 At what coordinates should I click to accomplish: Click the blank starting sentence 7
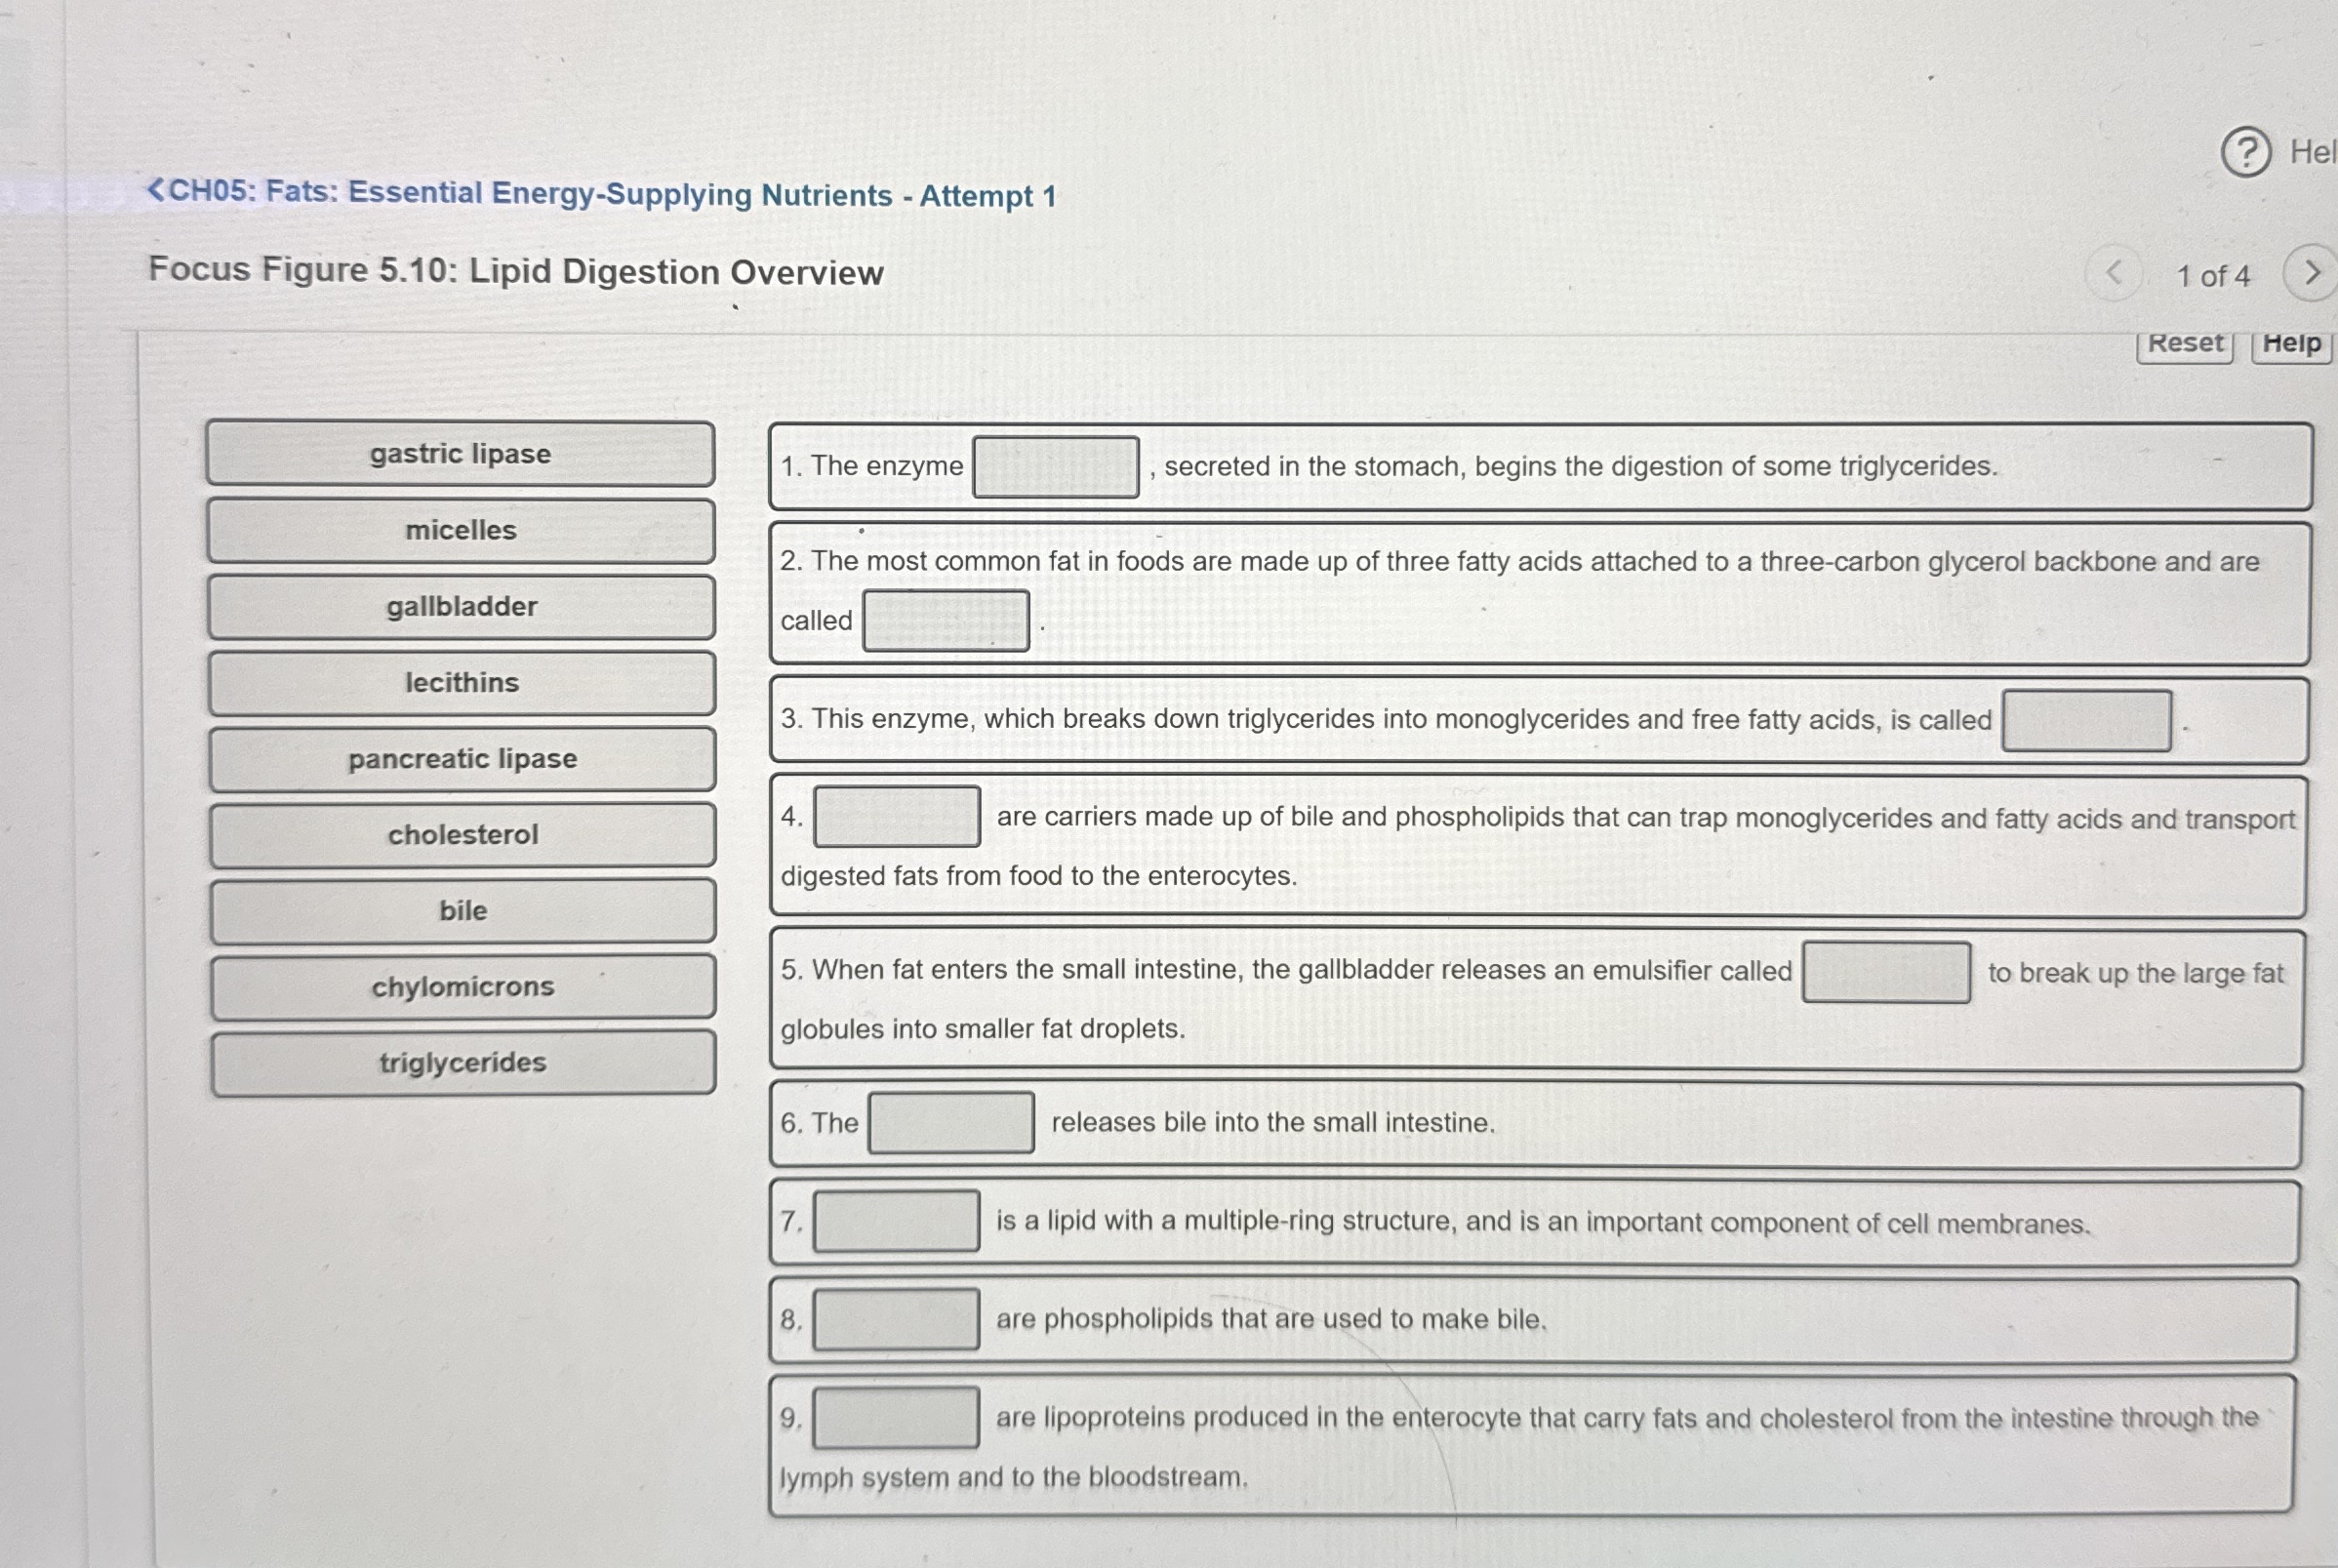896,1221
